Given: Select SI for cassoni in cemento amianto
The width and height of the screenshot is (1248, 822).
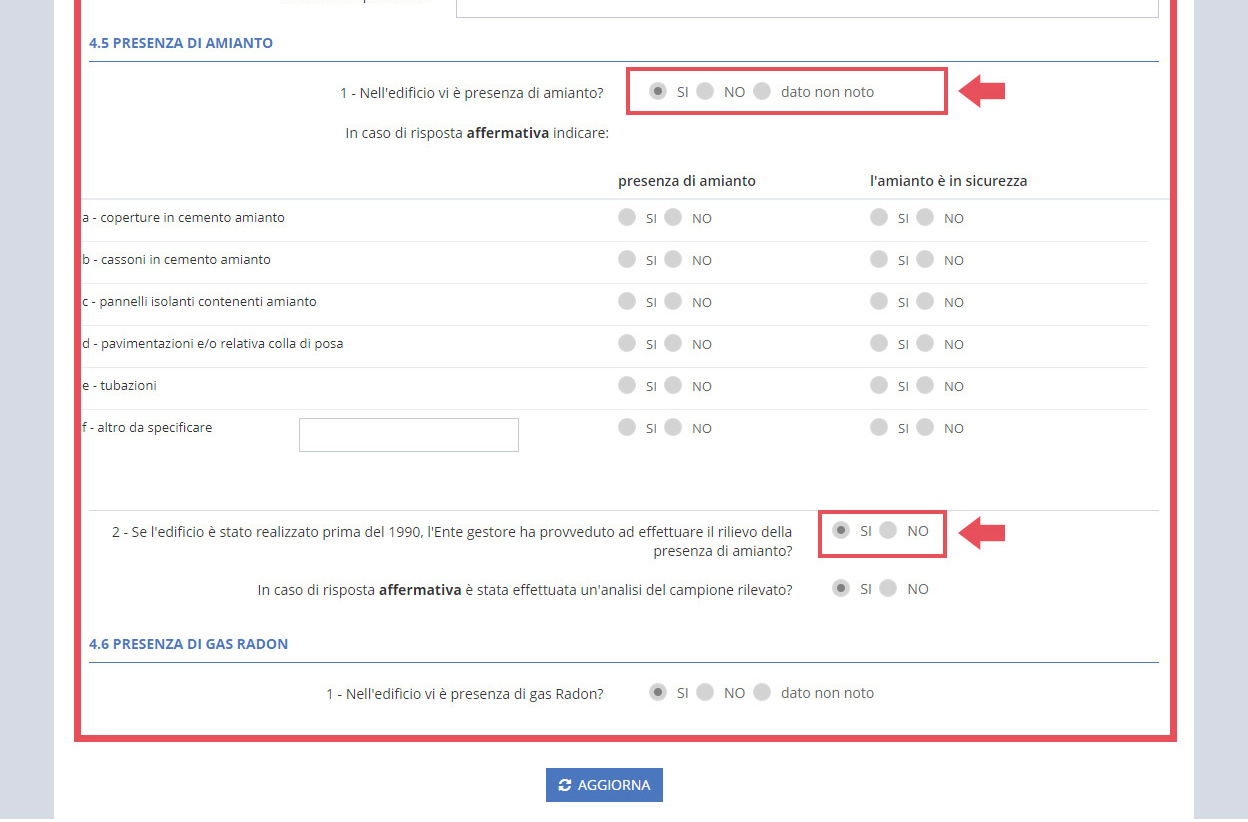Looking at the screenshot, I should (x=627, y=260).
